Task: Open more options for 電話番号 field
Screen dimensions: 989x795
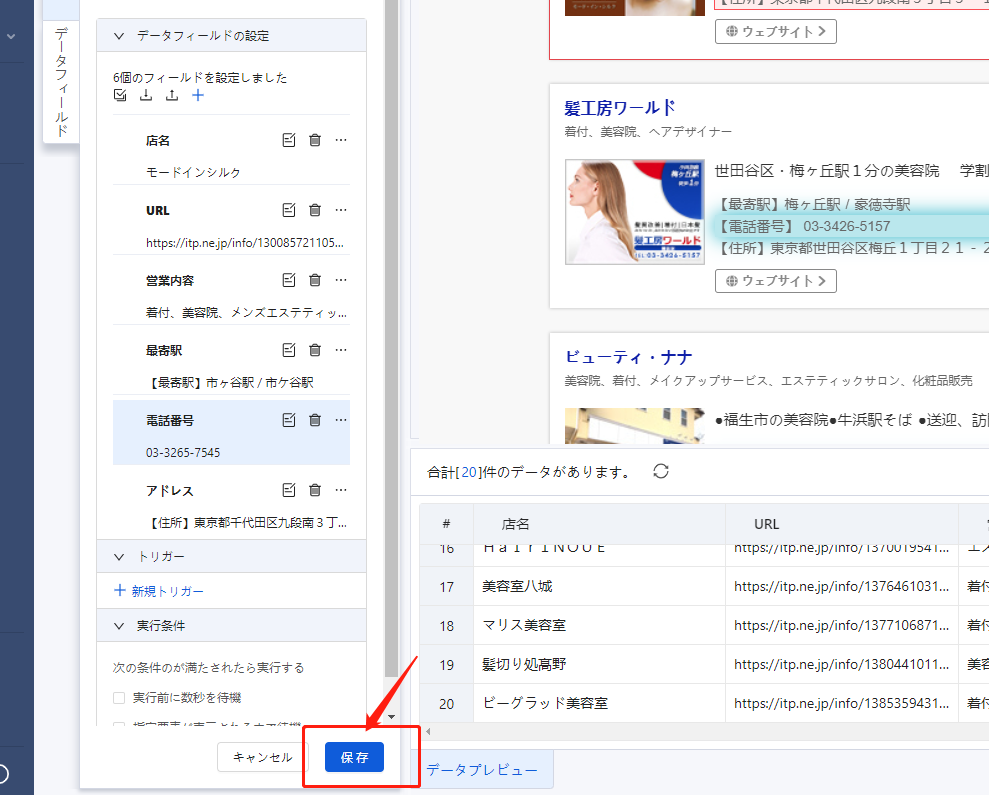Action: [x=340, y=420]
